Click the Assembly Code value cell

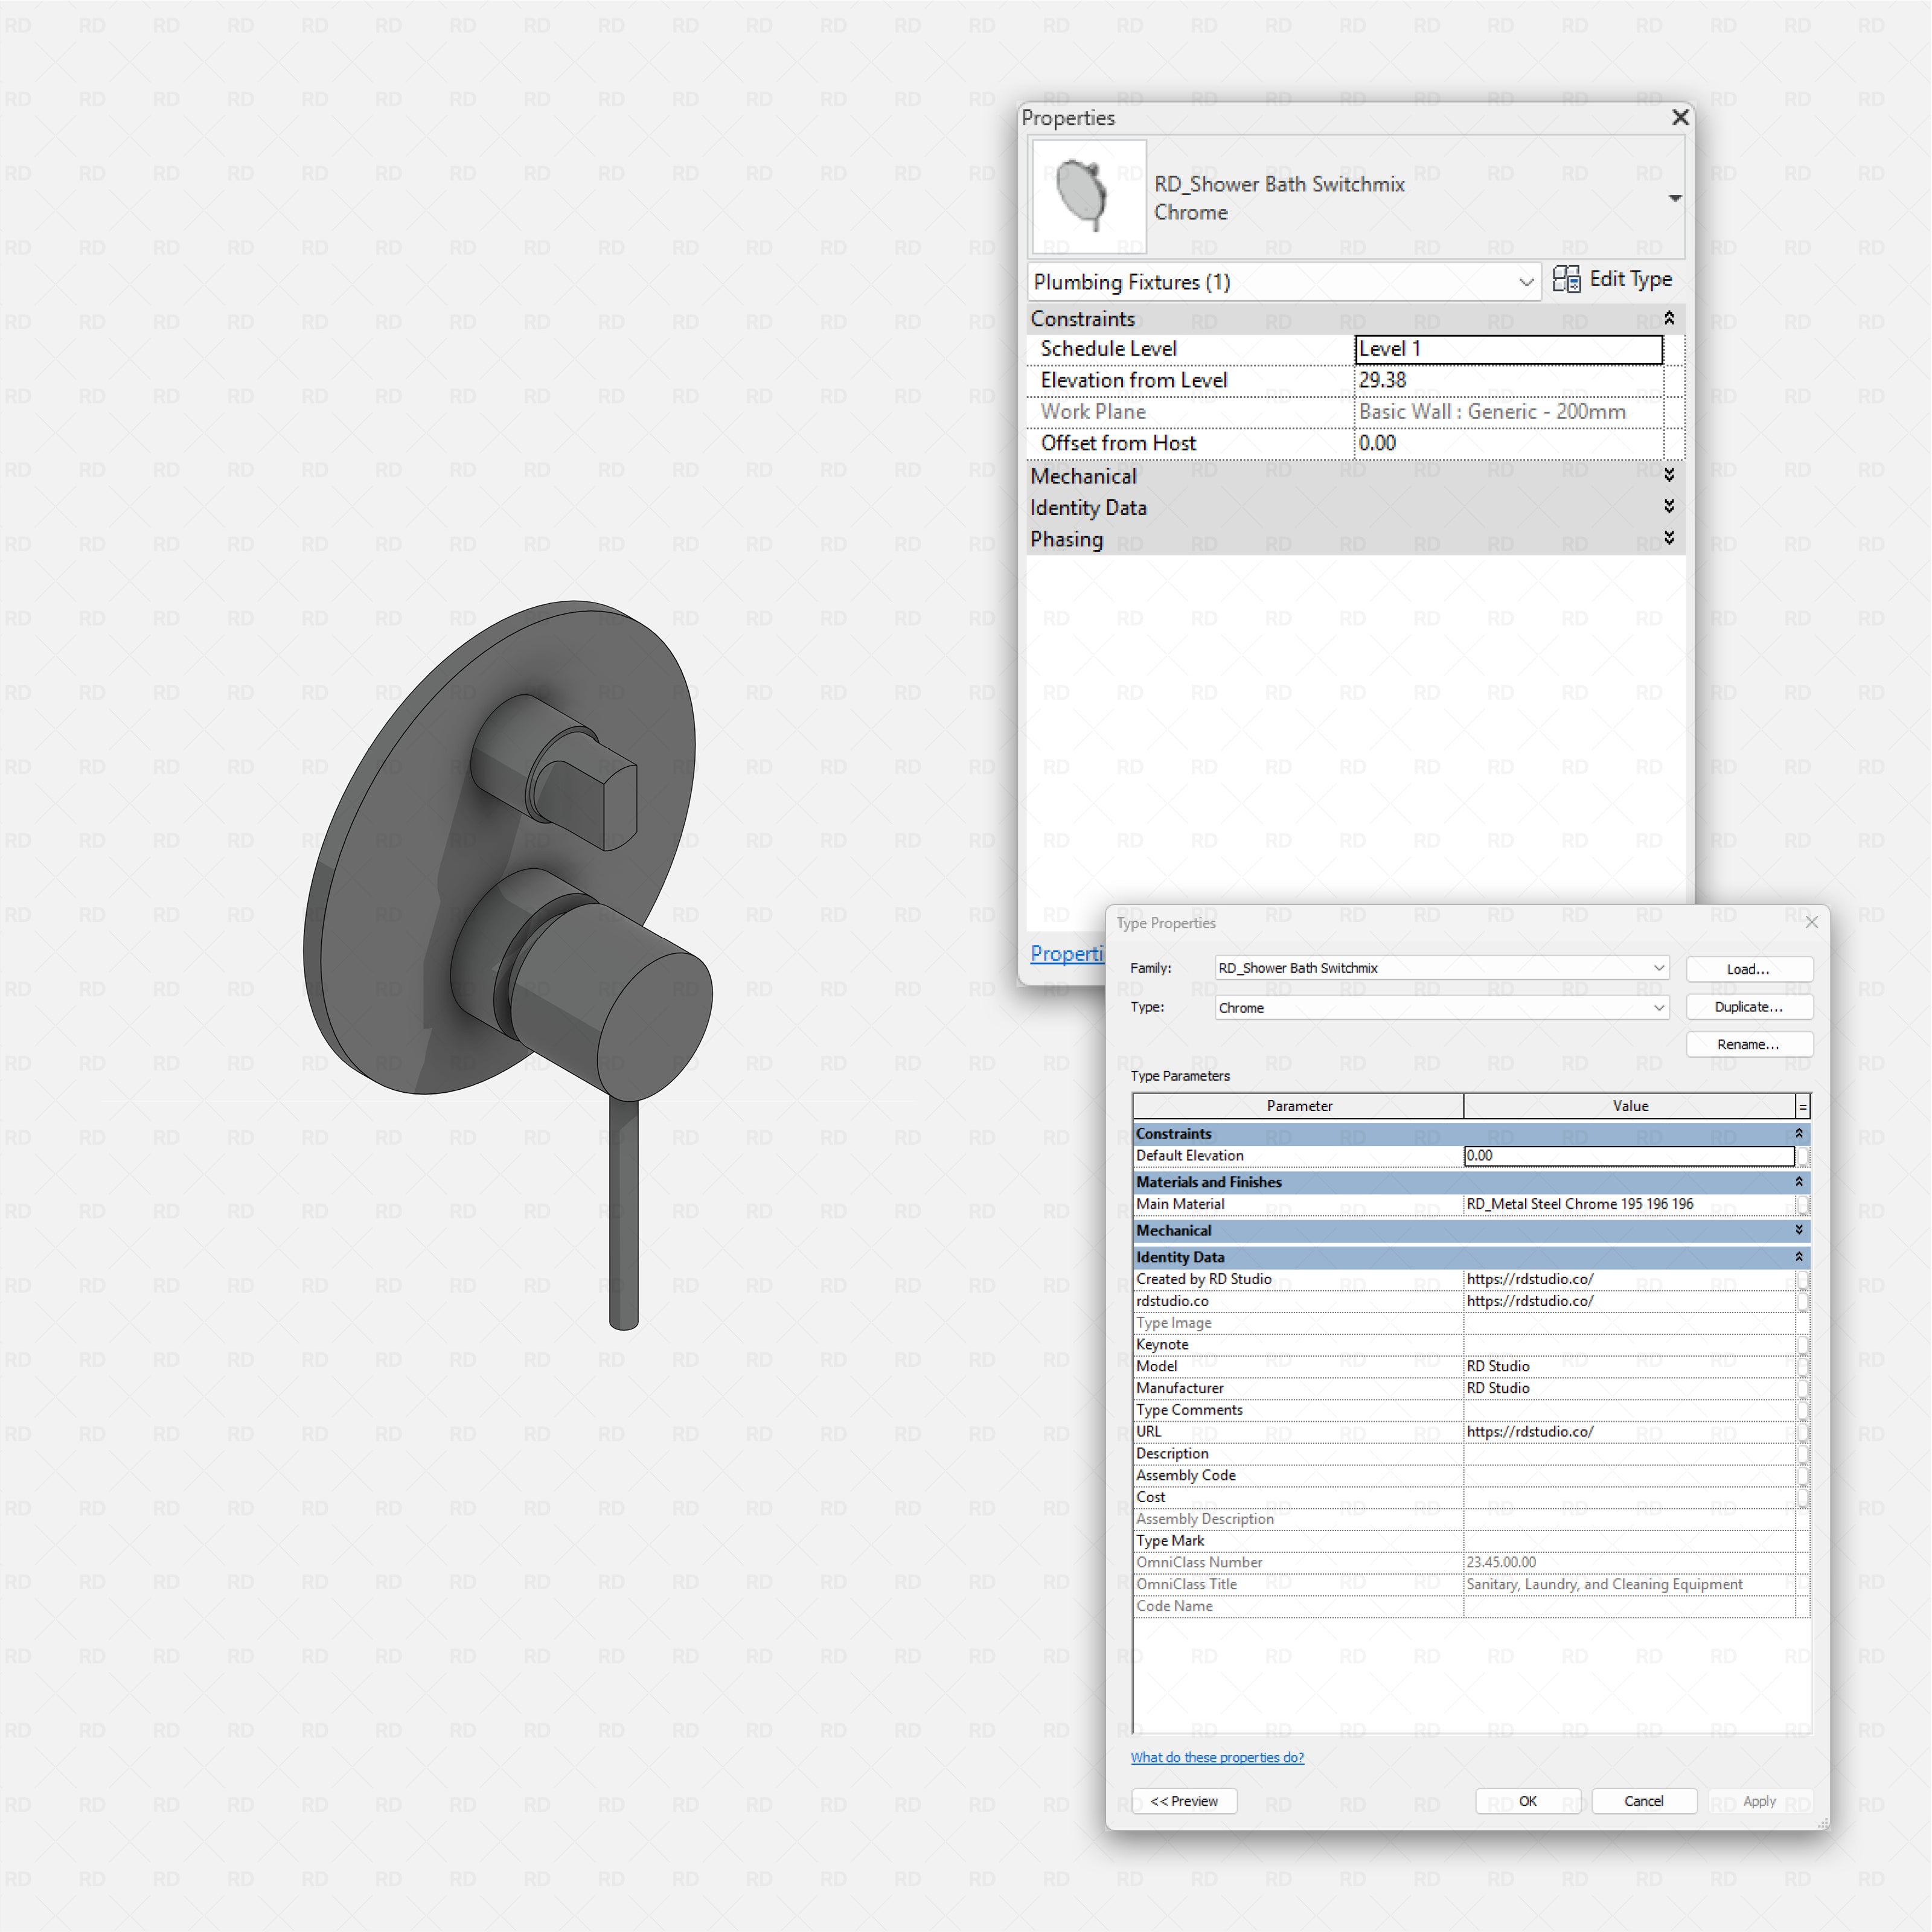[x=1629, y=1475]
